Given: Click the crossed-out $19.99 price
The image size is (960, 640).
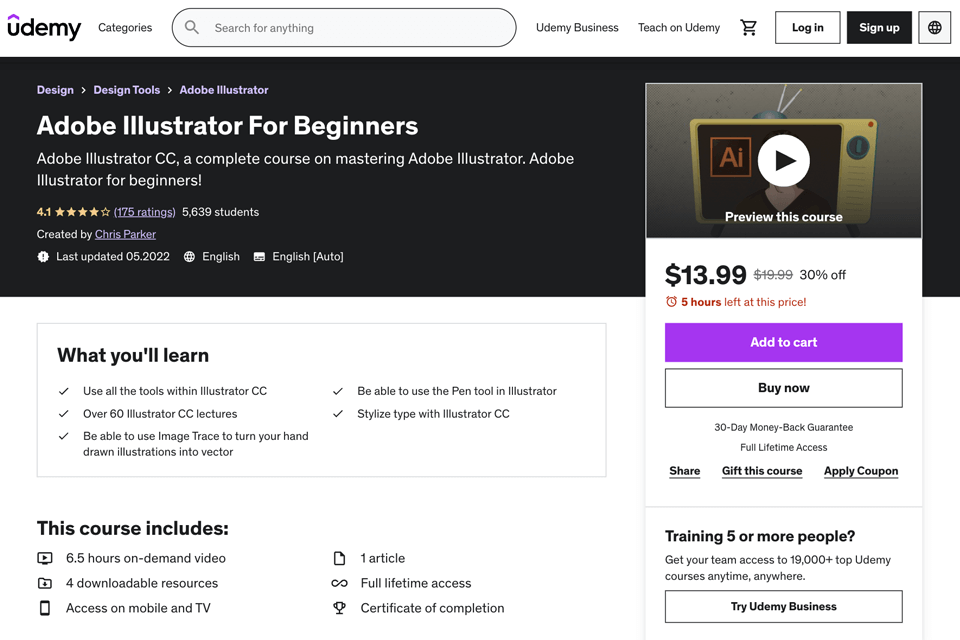Looking at the screenshot, I should coord(773,275).
